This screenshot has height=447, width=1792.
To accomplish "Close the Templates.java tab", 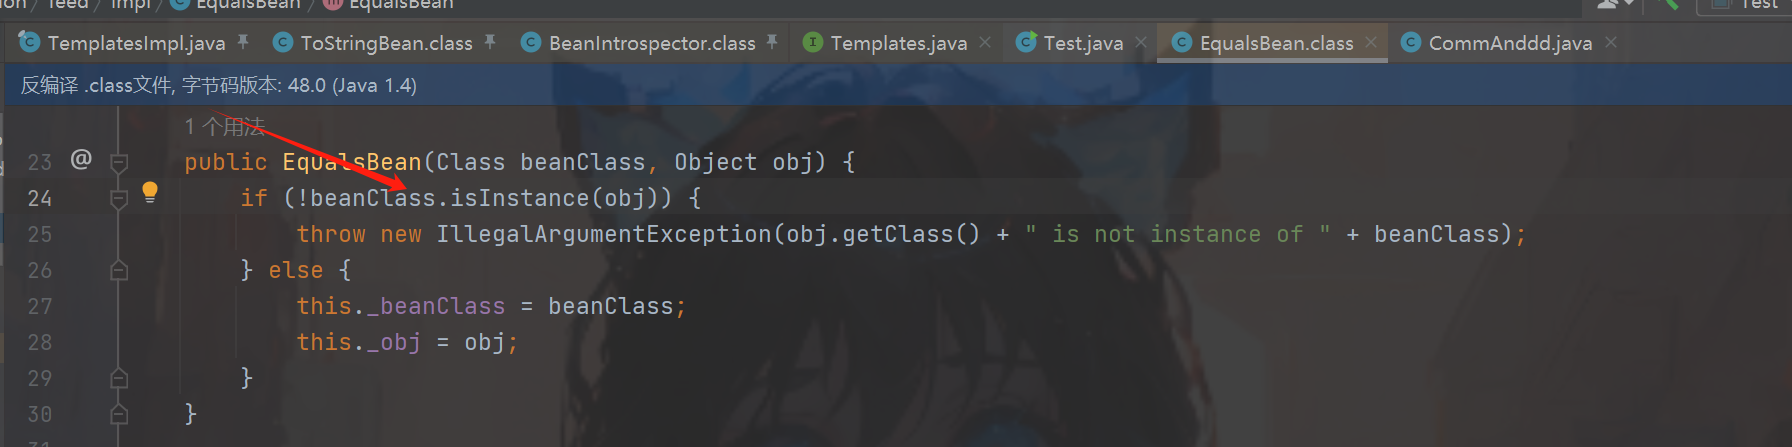I will 985,42.
